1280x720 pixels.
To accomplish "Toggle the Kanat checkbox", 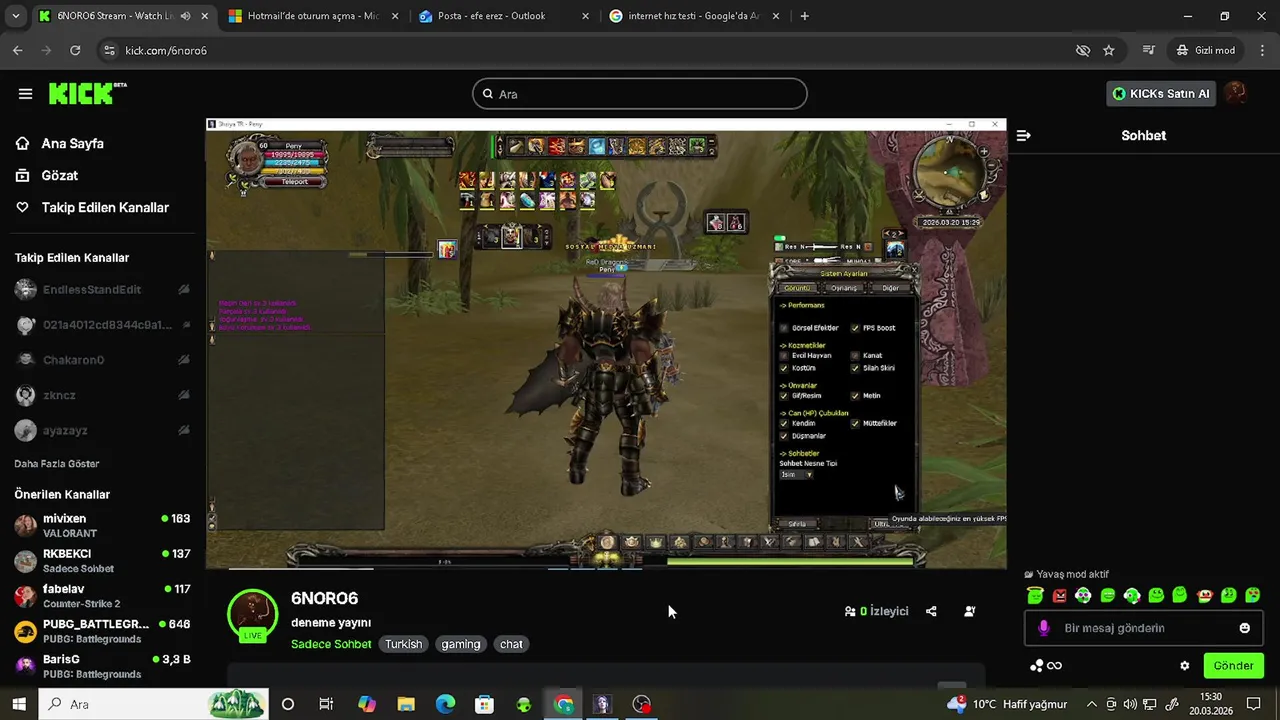I will click(855, 355).
